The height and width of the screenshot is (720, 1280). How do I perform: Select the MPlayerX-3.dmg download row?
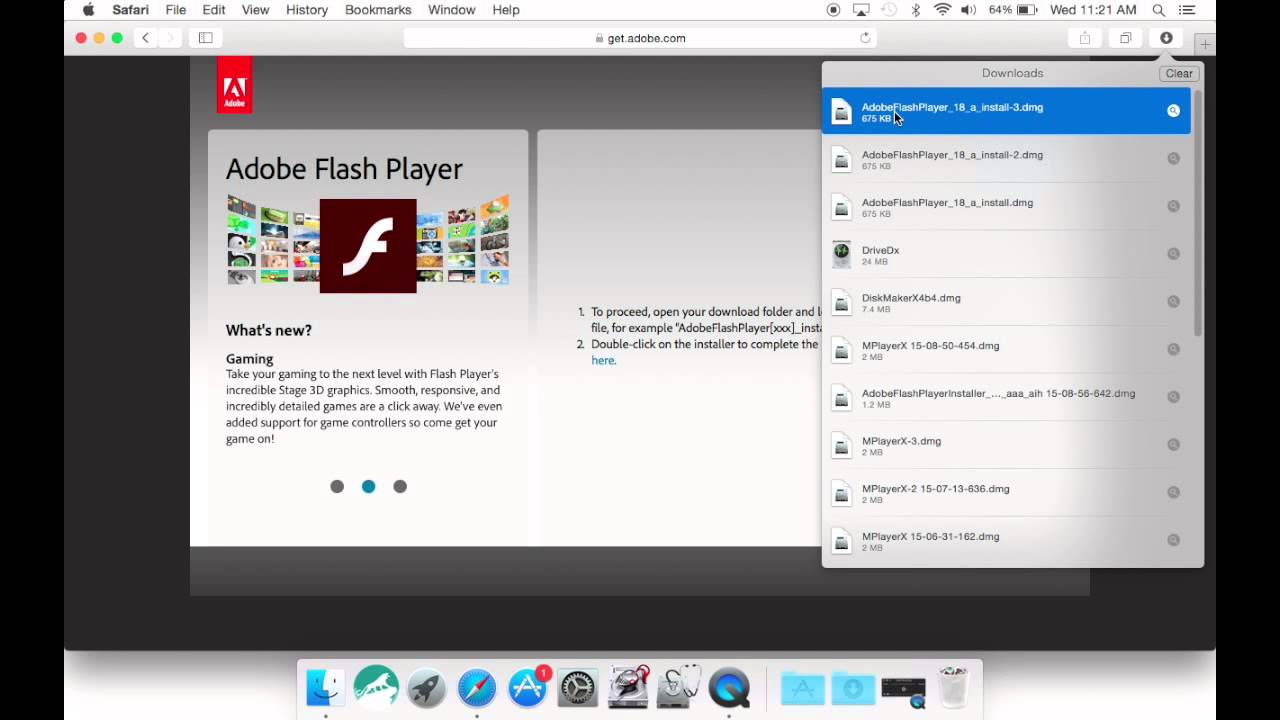[1006, 444]
